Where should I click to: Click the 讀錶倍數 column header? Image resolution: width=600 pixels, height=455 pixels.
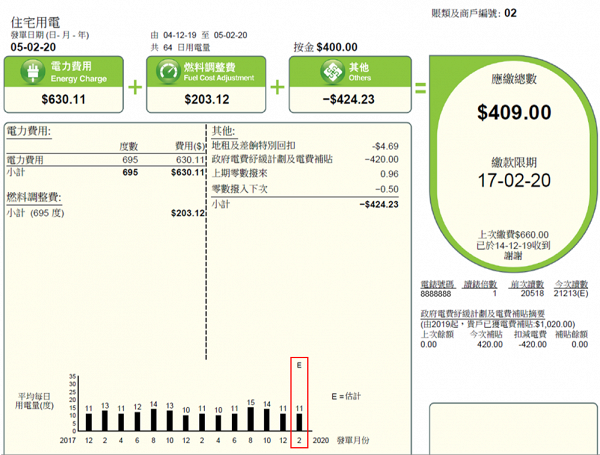coord(480,284)
